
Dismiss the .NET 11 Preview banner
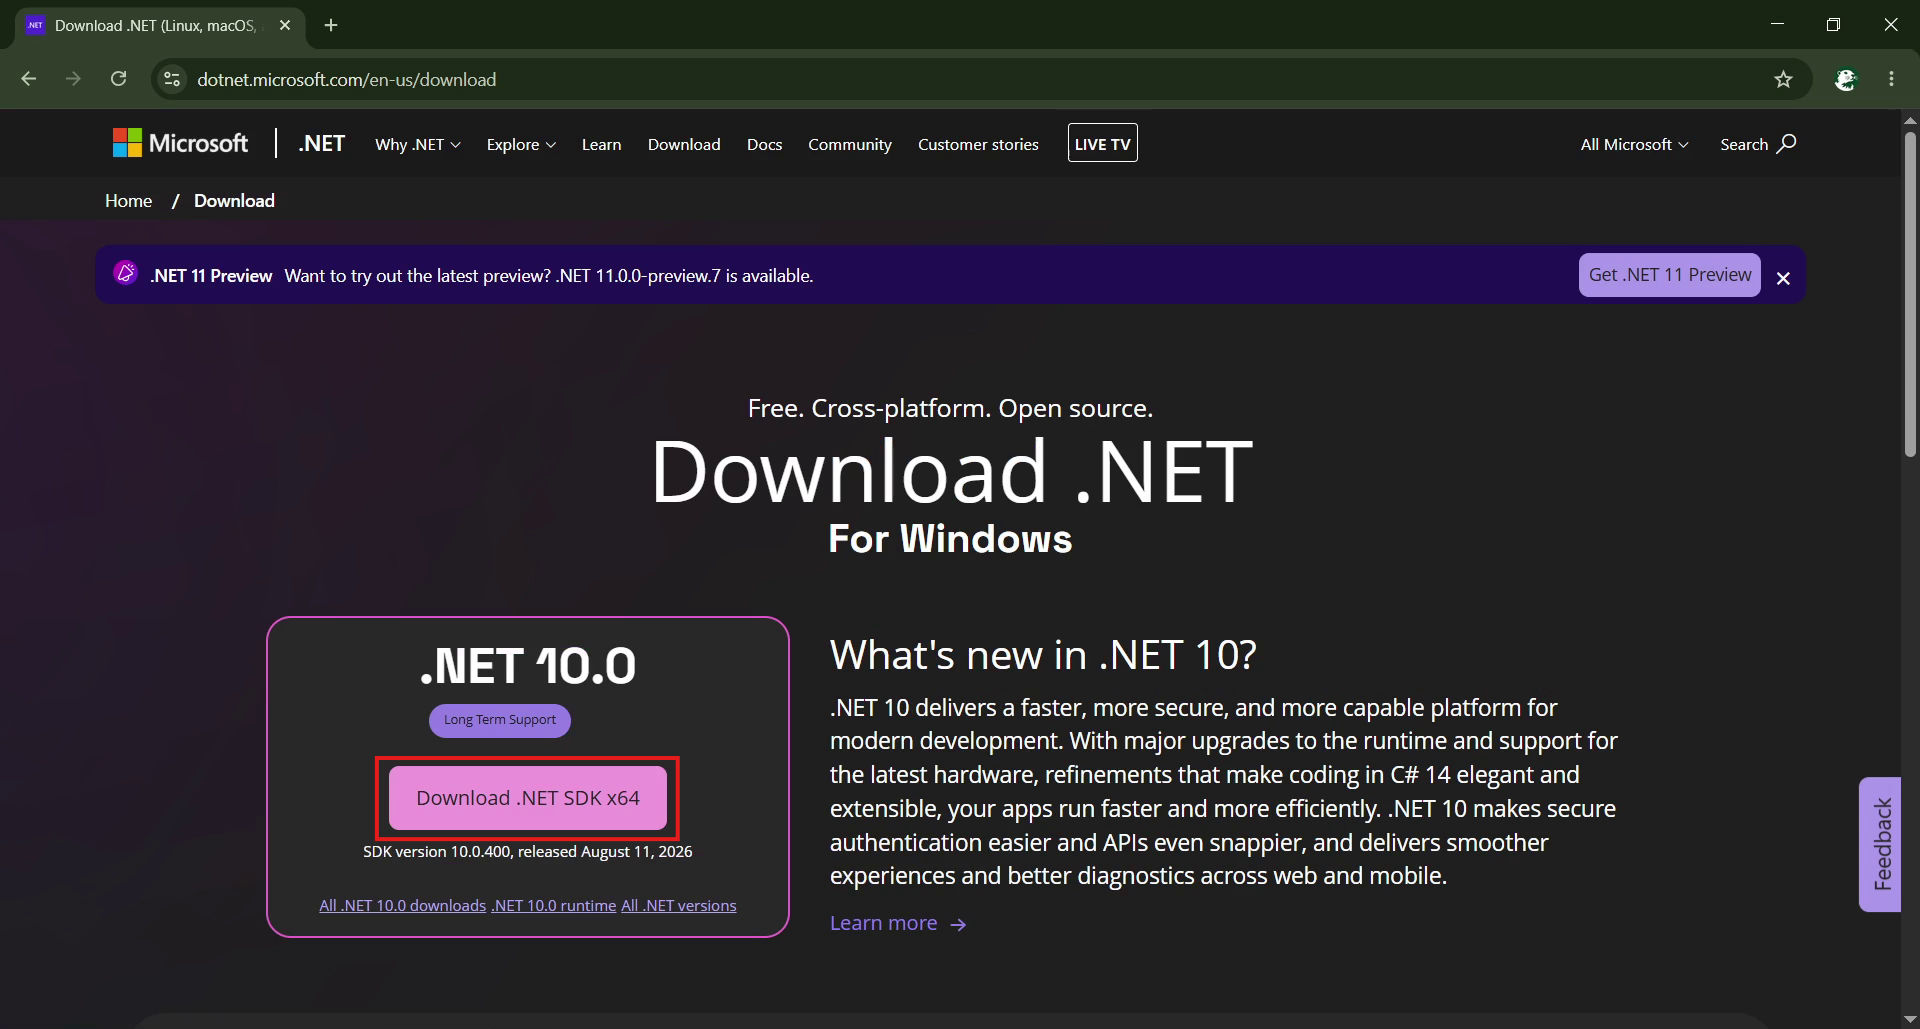point(1783,278)
